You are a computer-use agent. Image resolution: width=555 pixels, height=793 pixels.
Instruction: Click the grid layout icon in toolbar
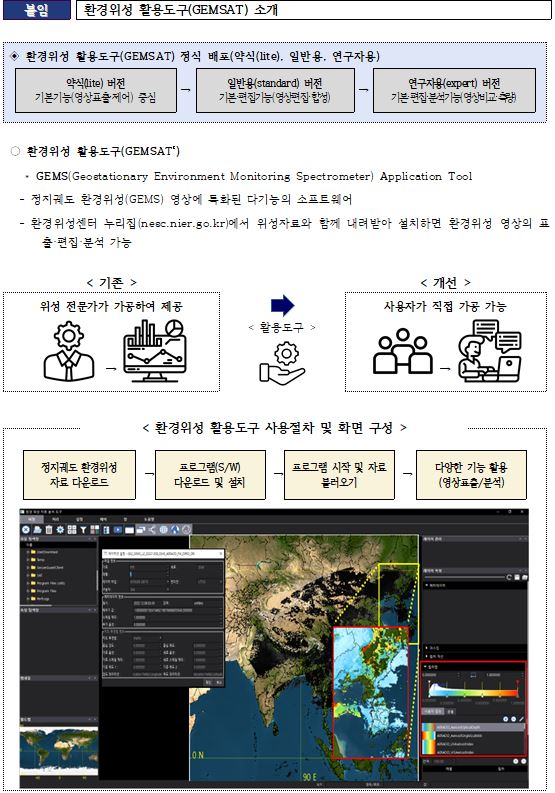click(72, 530)
